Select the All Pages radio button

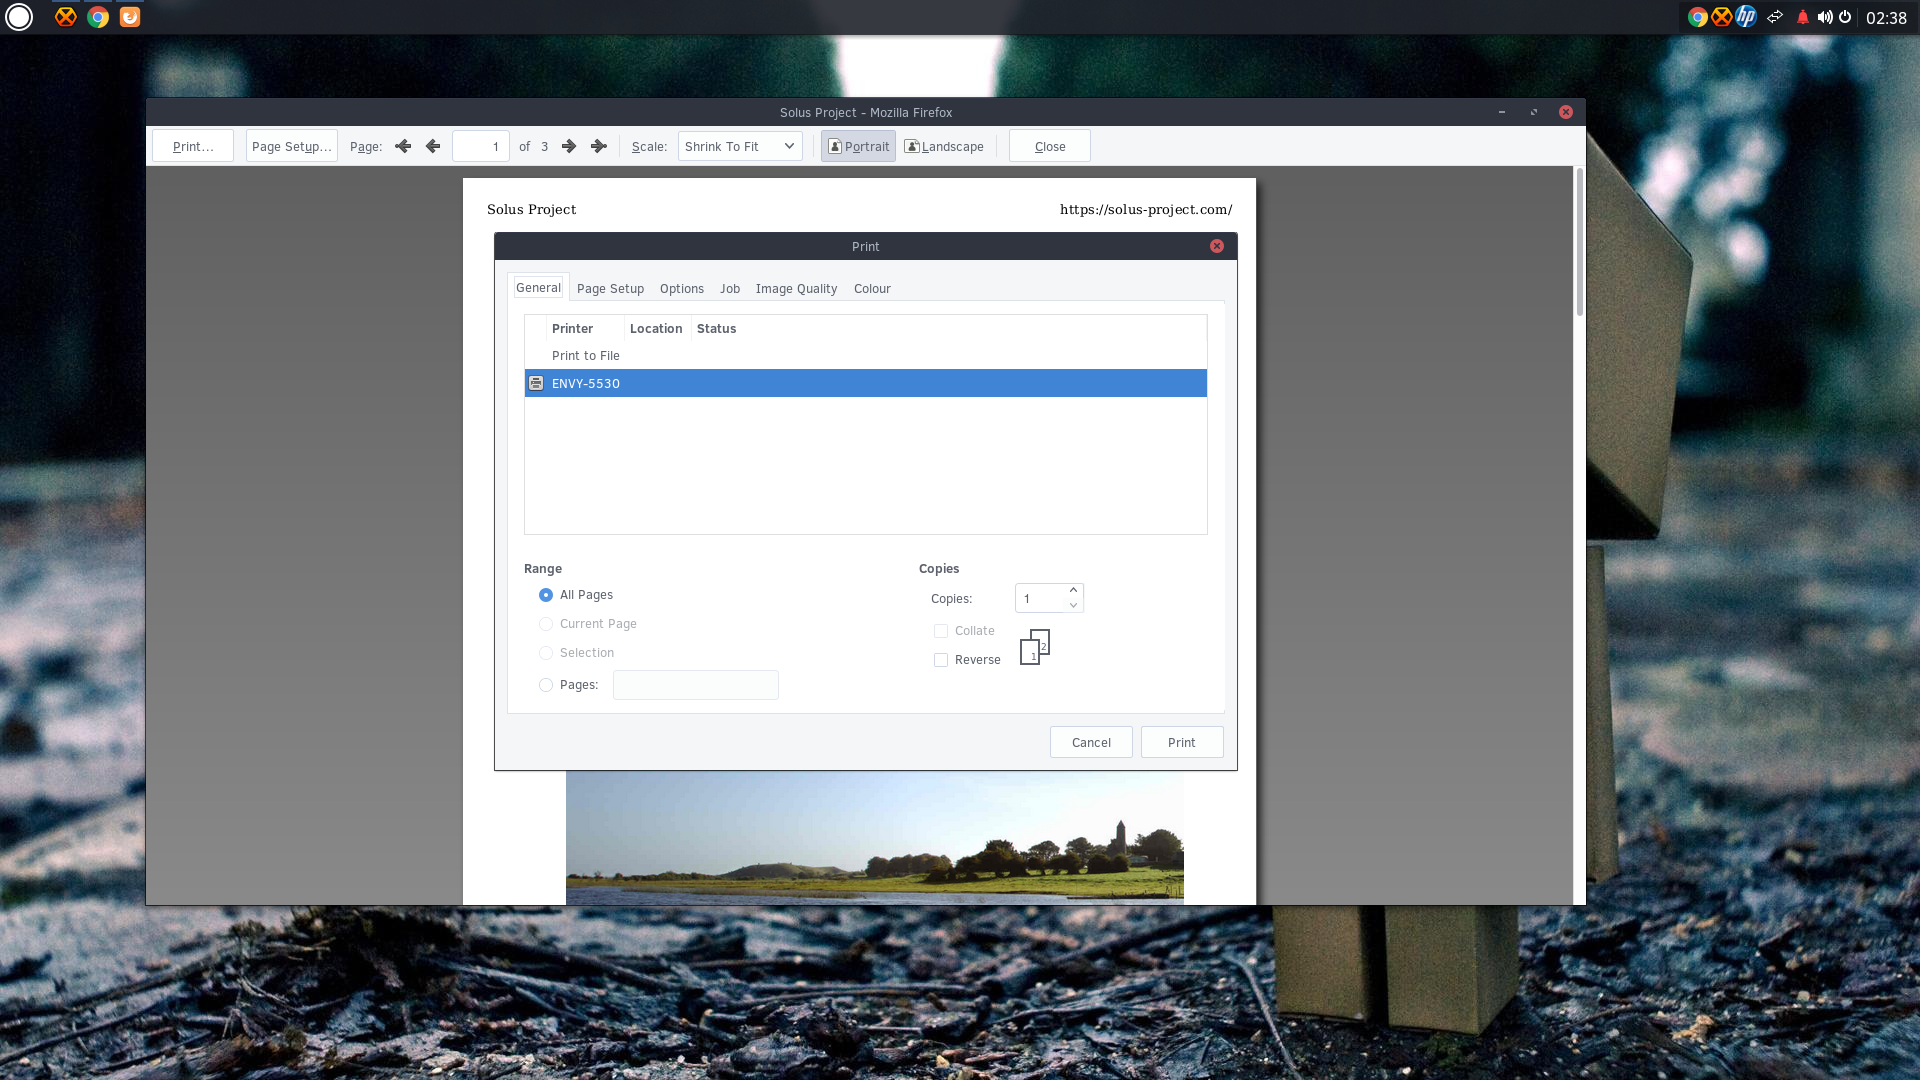tap(546, 595)
